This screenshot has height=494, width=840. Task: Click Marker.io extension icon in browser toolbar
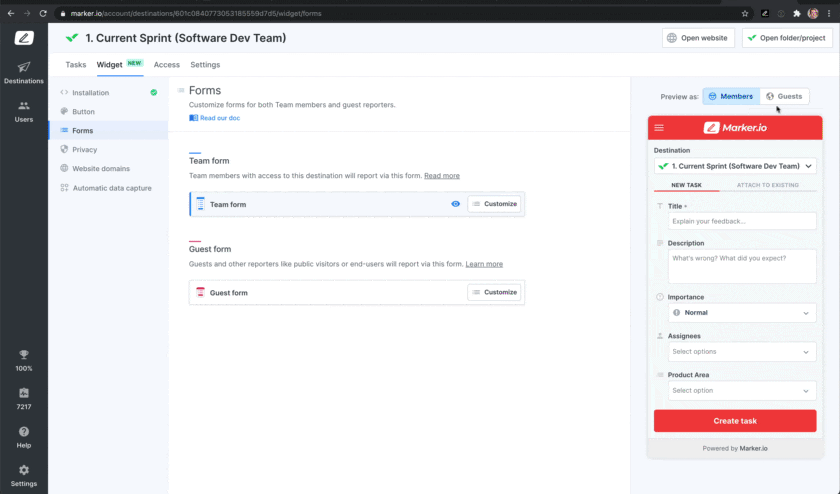[x=765, y=13]
